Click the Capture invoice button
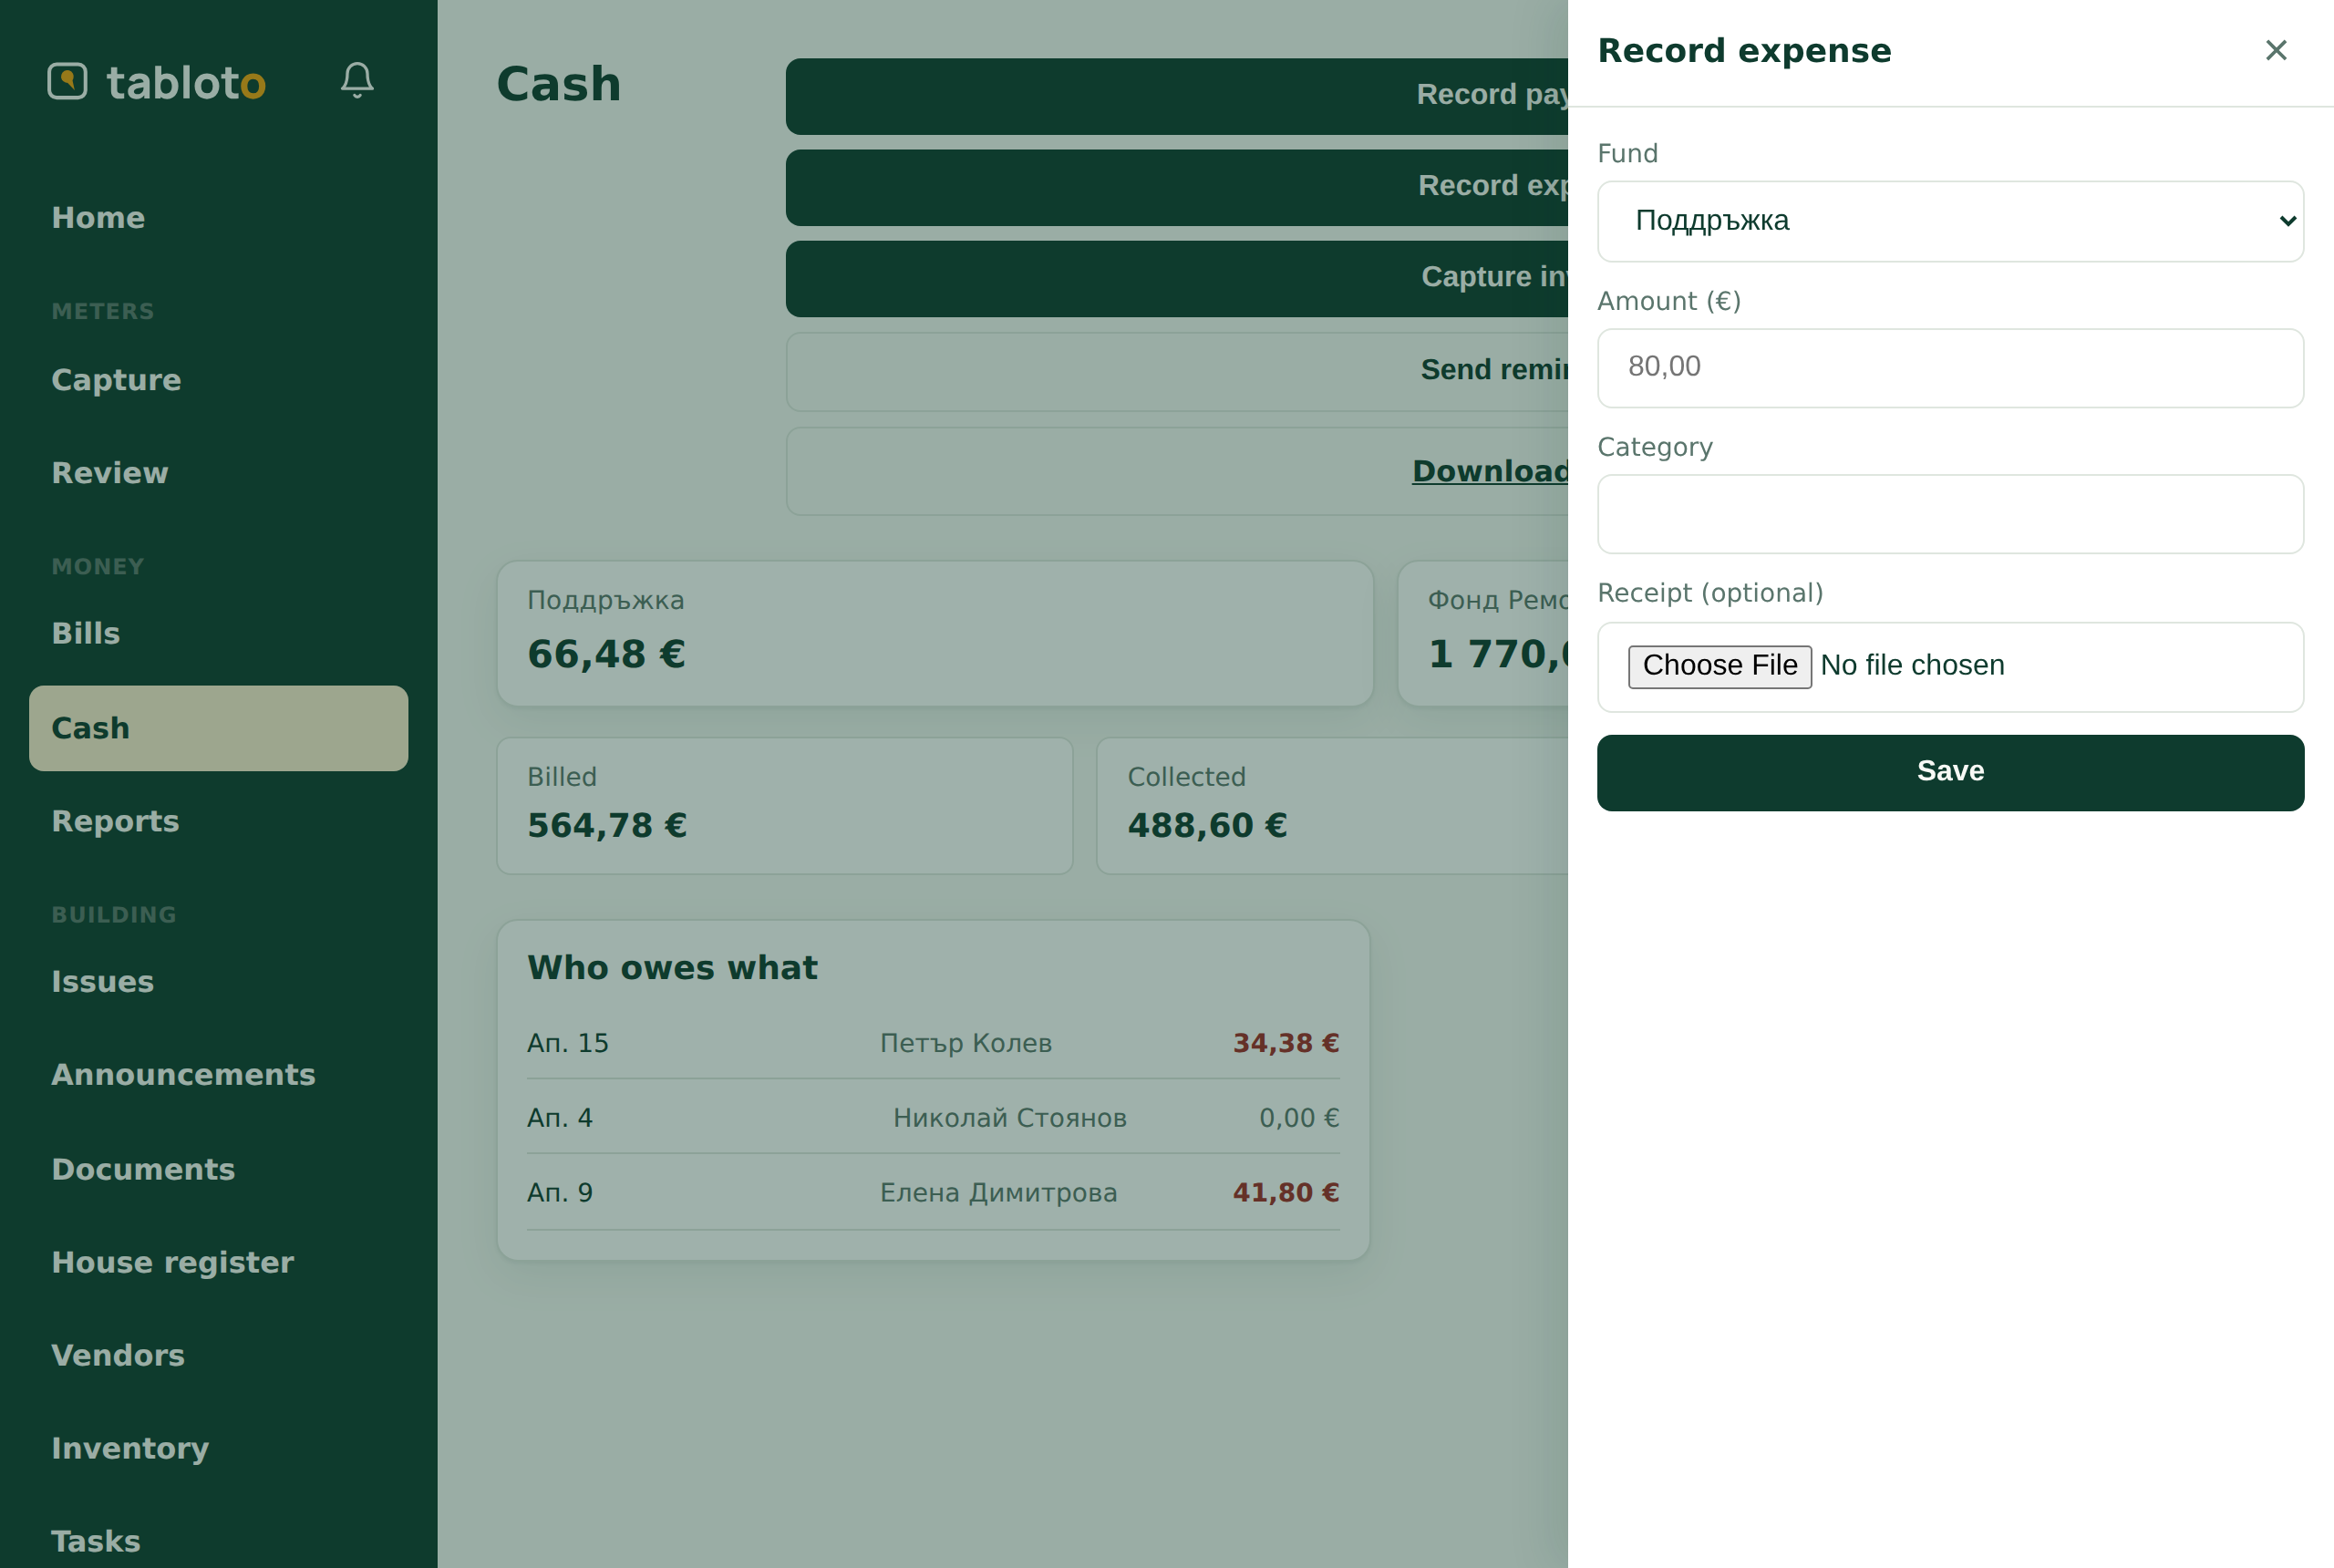This screenshot has height=1568, width=2334. (1176, 278)
